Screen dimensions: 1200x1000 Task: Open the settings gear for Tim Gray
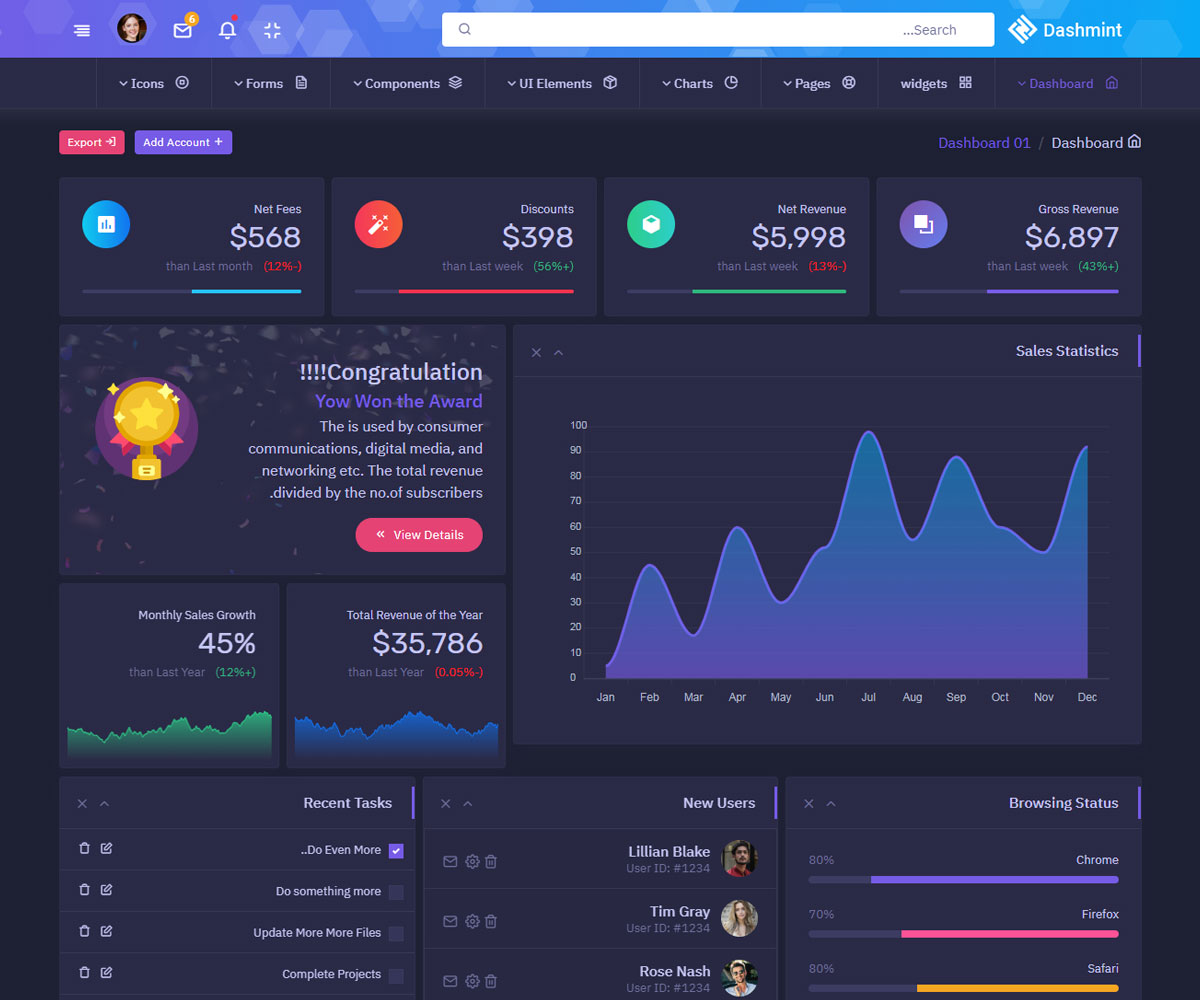[472, 921]
